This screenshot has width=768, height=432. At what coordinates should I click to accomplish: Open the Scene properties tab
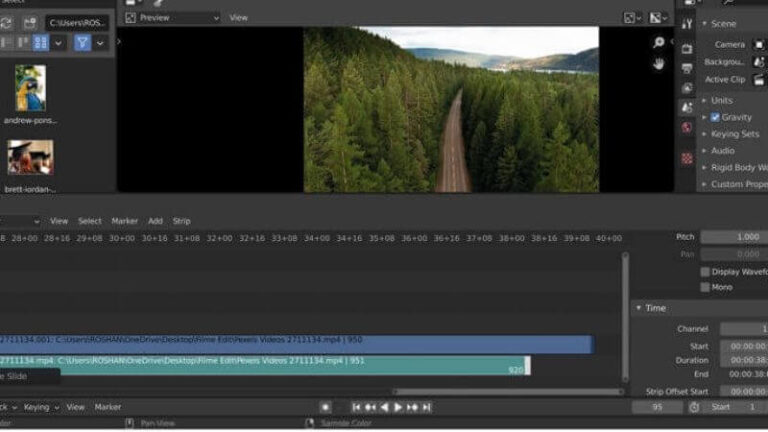(687, 108)
